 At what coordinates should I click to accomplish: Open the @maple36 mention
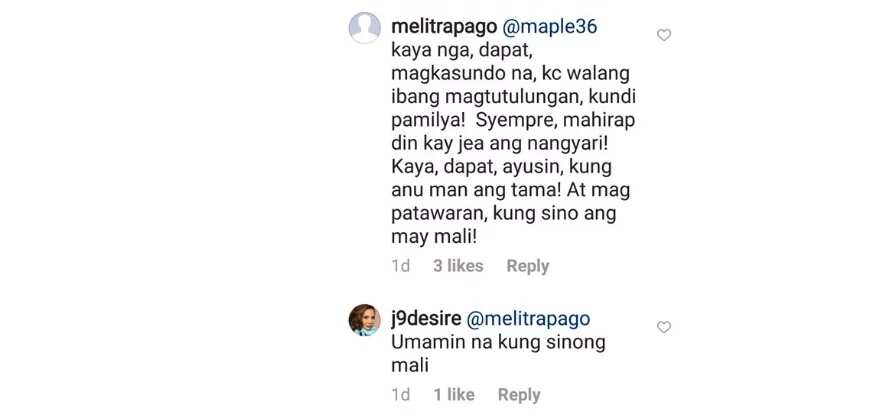550,27
